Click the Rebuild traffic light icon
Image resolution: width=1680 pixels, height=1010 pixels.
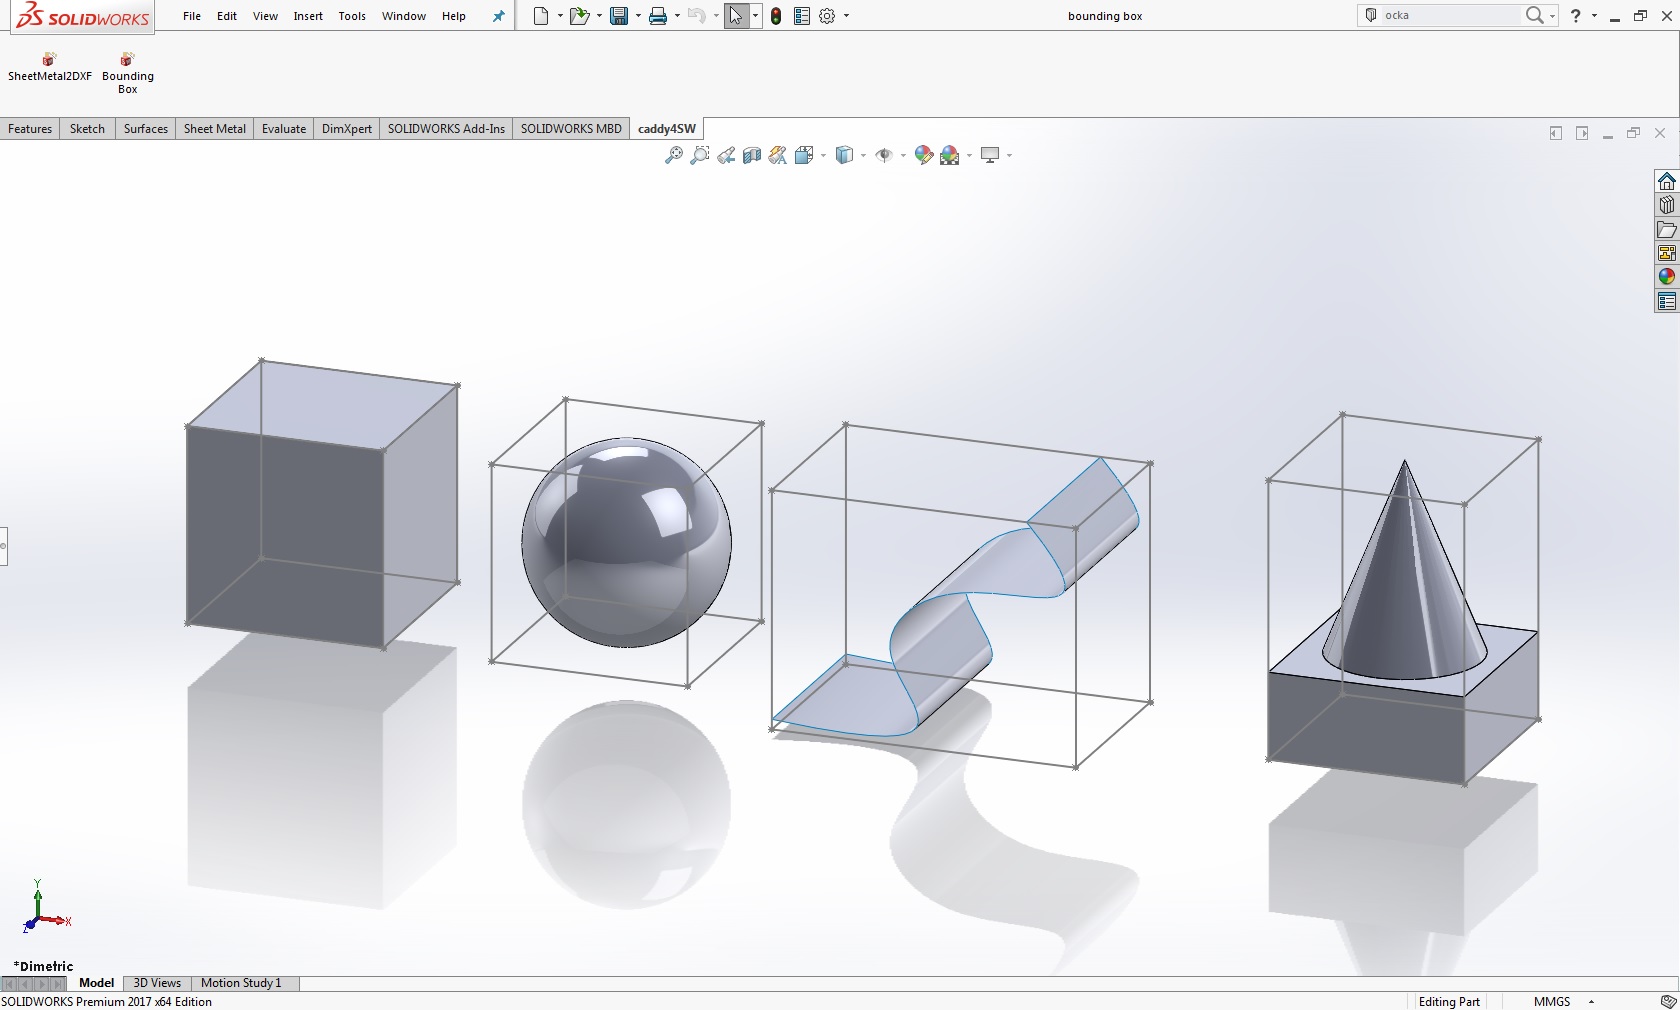pos(776,16)
